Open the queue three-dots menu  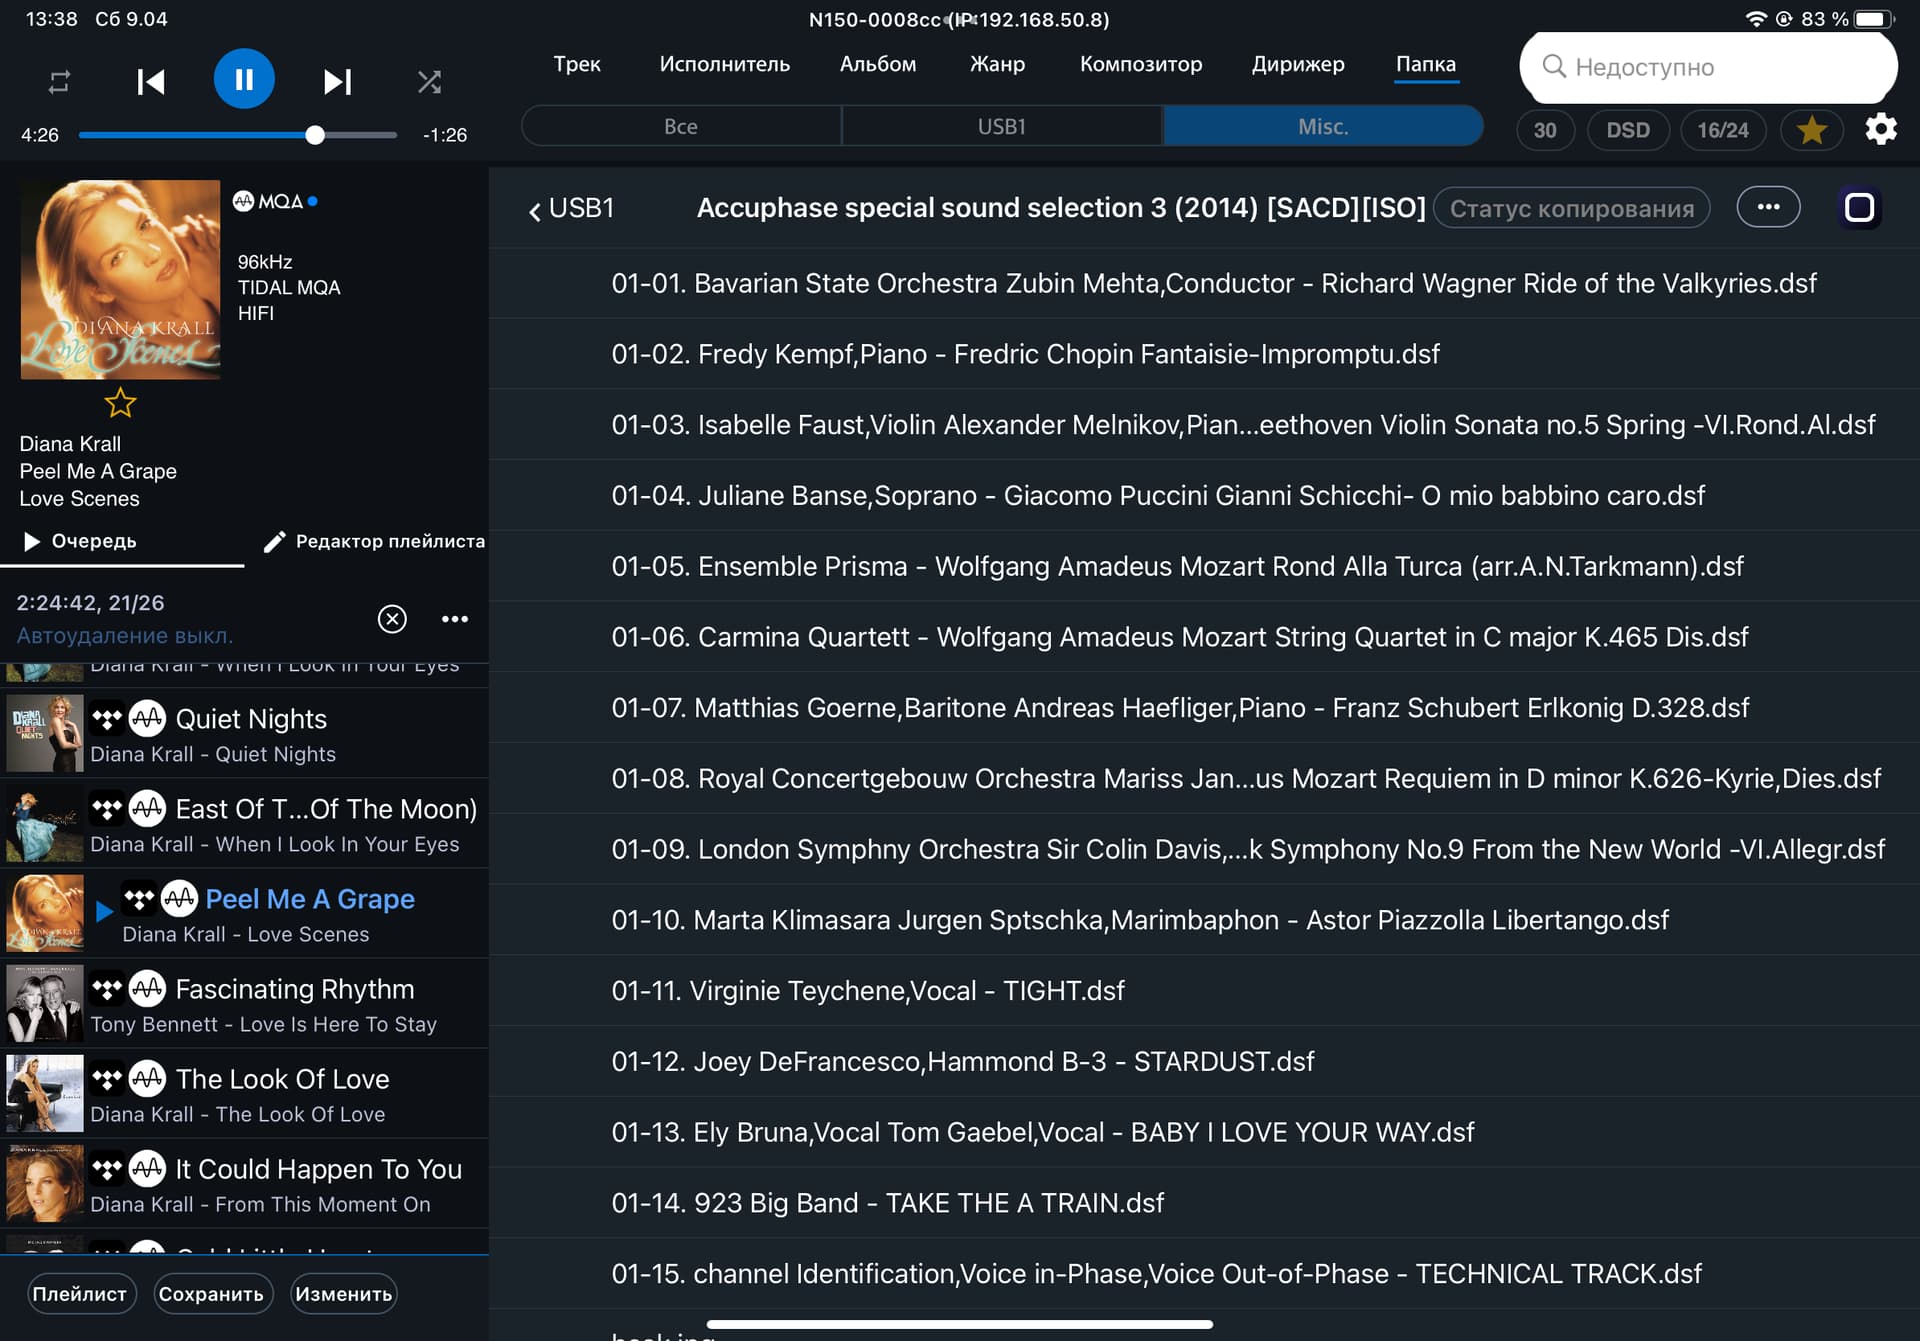point(455,619)
